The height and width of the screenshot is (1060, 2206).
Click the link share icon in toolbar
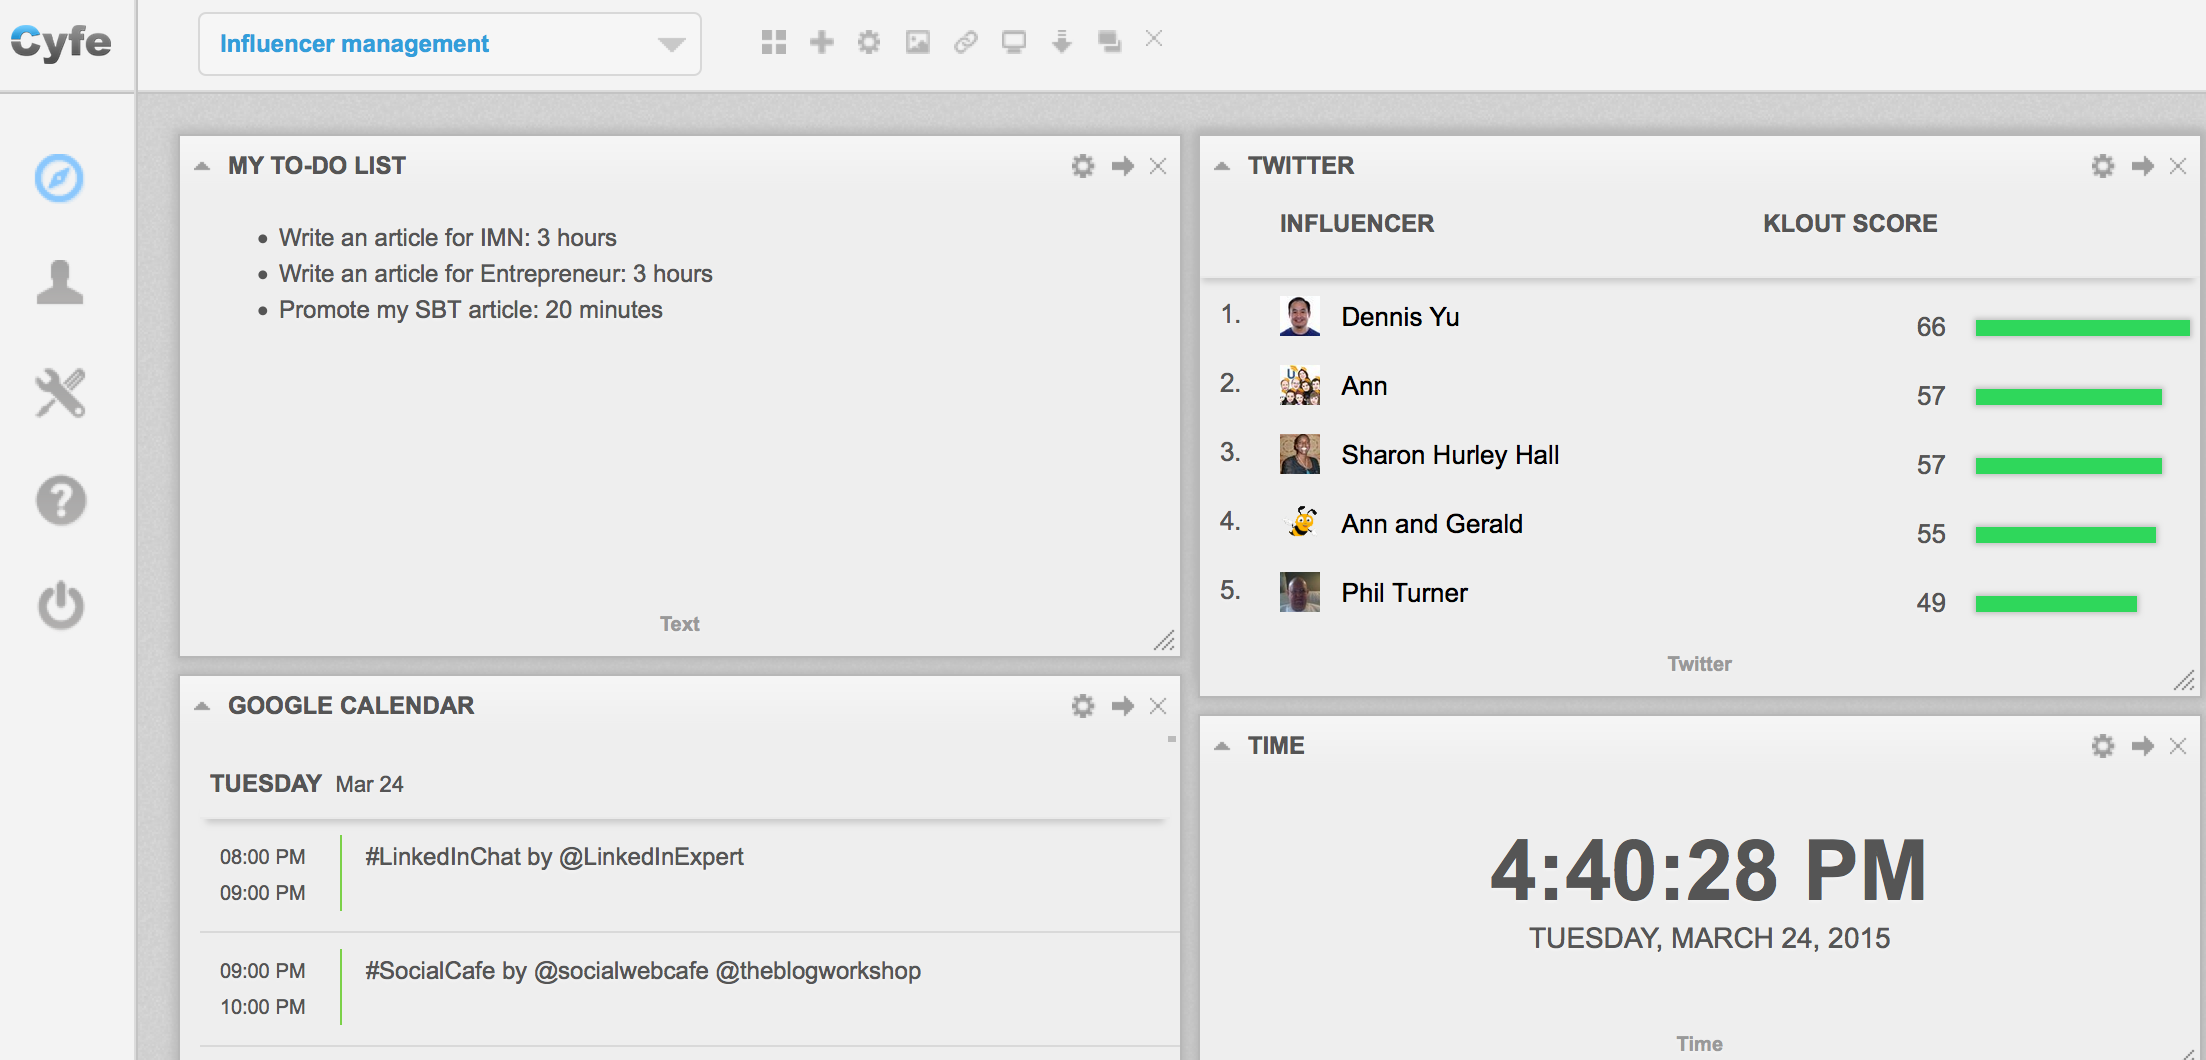965,42
